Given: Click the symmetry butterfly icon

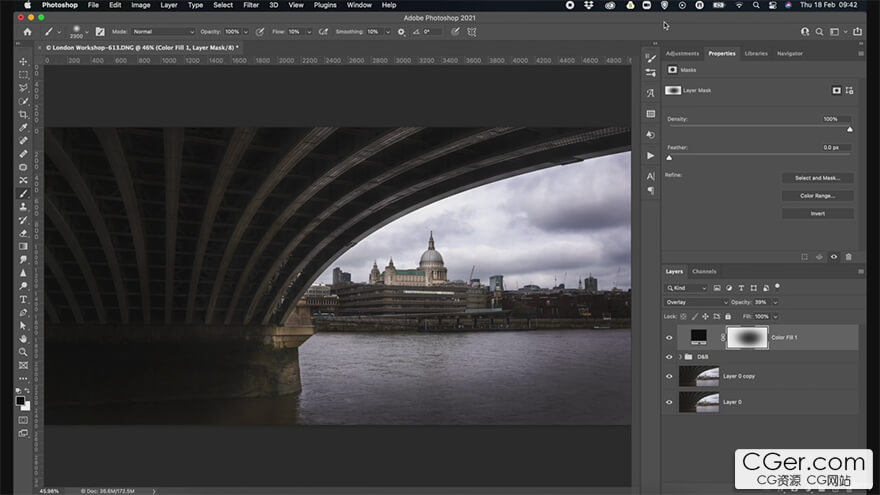Looking at the screenshot, I should click(x=472, y=32).
